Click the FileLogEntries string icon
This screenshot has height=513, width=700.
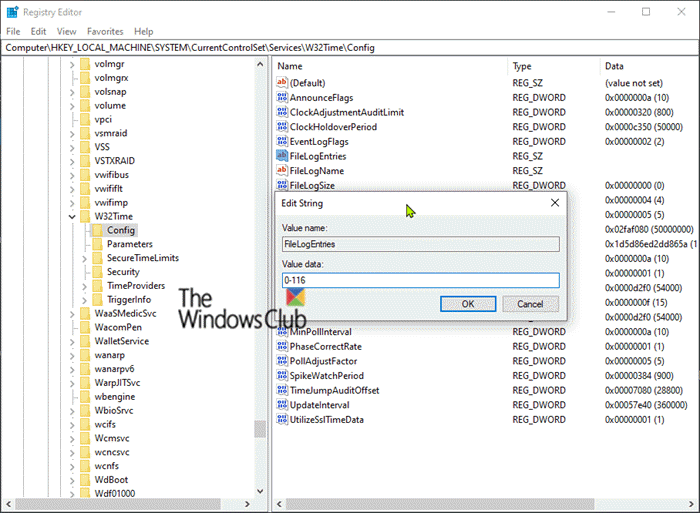[282, 155]
